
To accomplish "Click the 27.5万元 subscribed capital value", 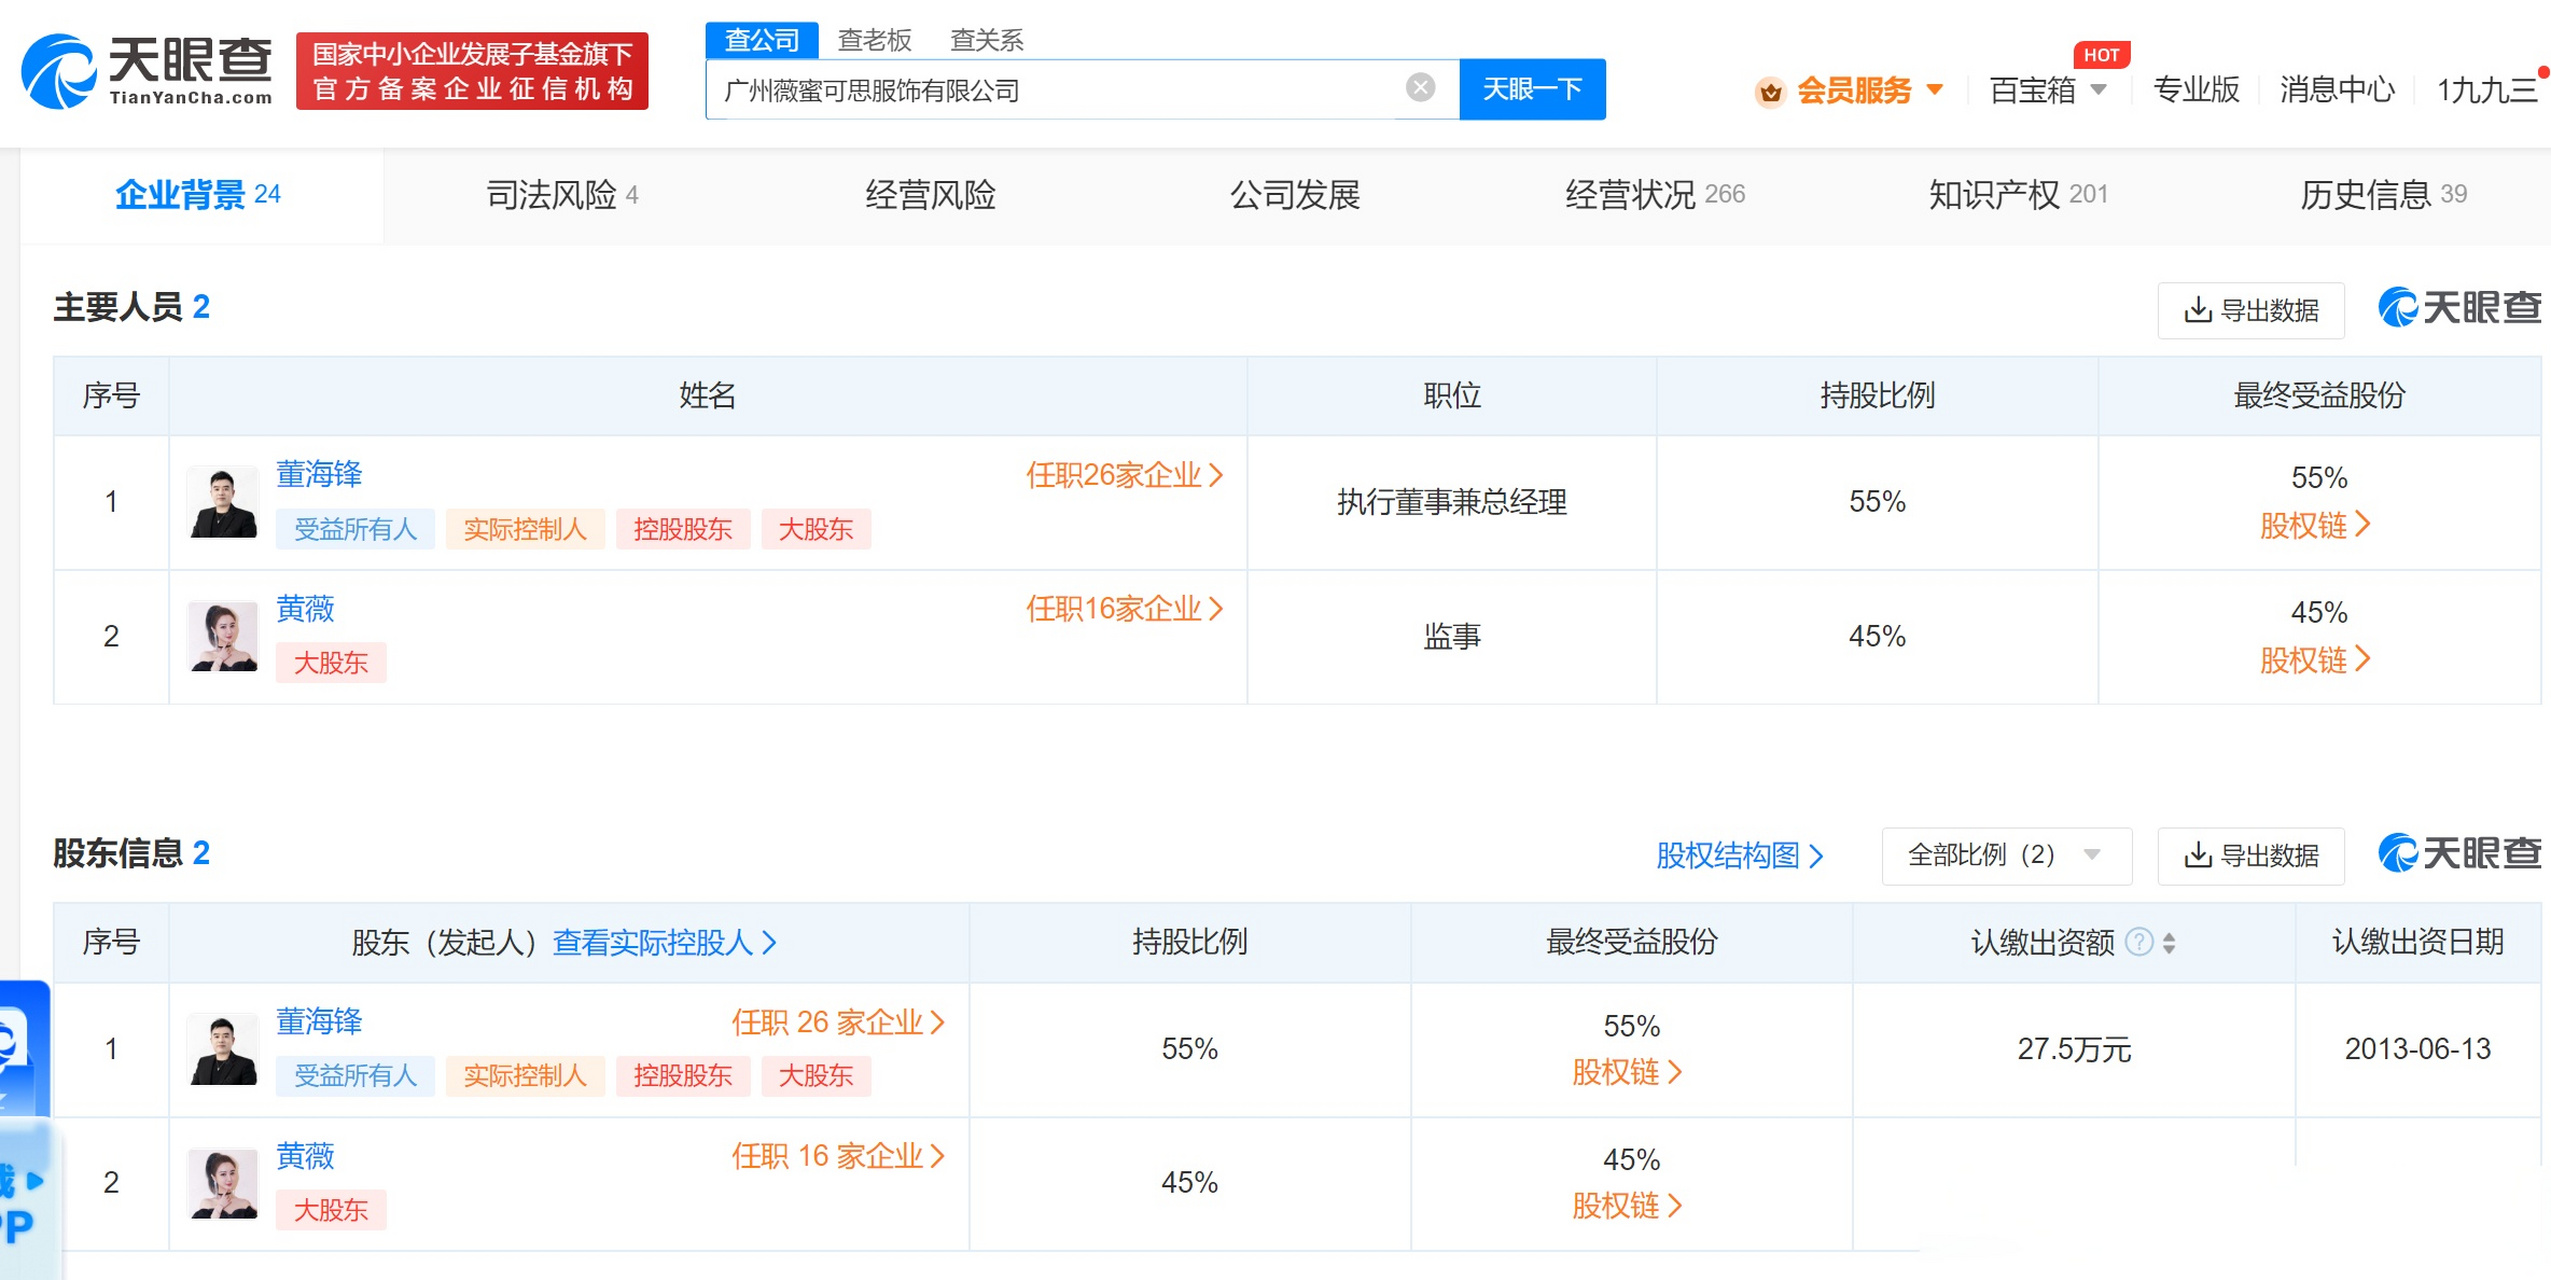I will click(x=2074, y=1049).
